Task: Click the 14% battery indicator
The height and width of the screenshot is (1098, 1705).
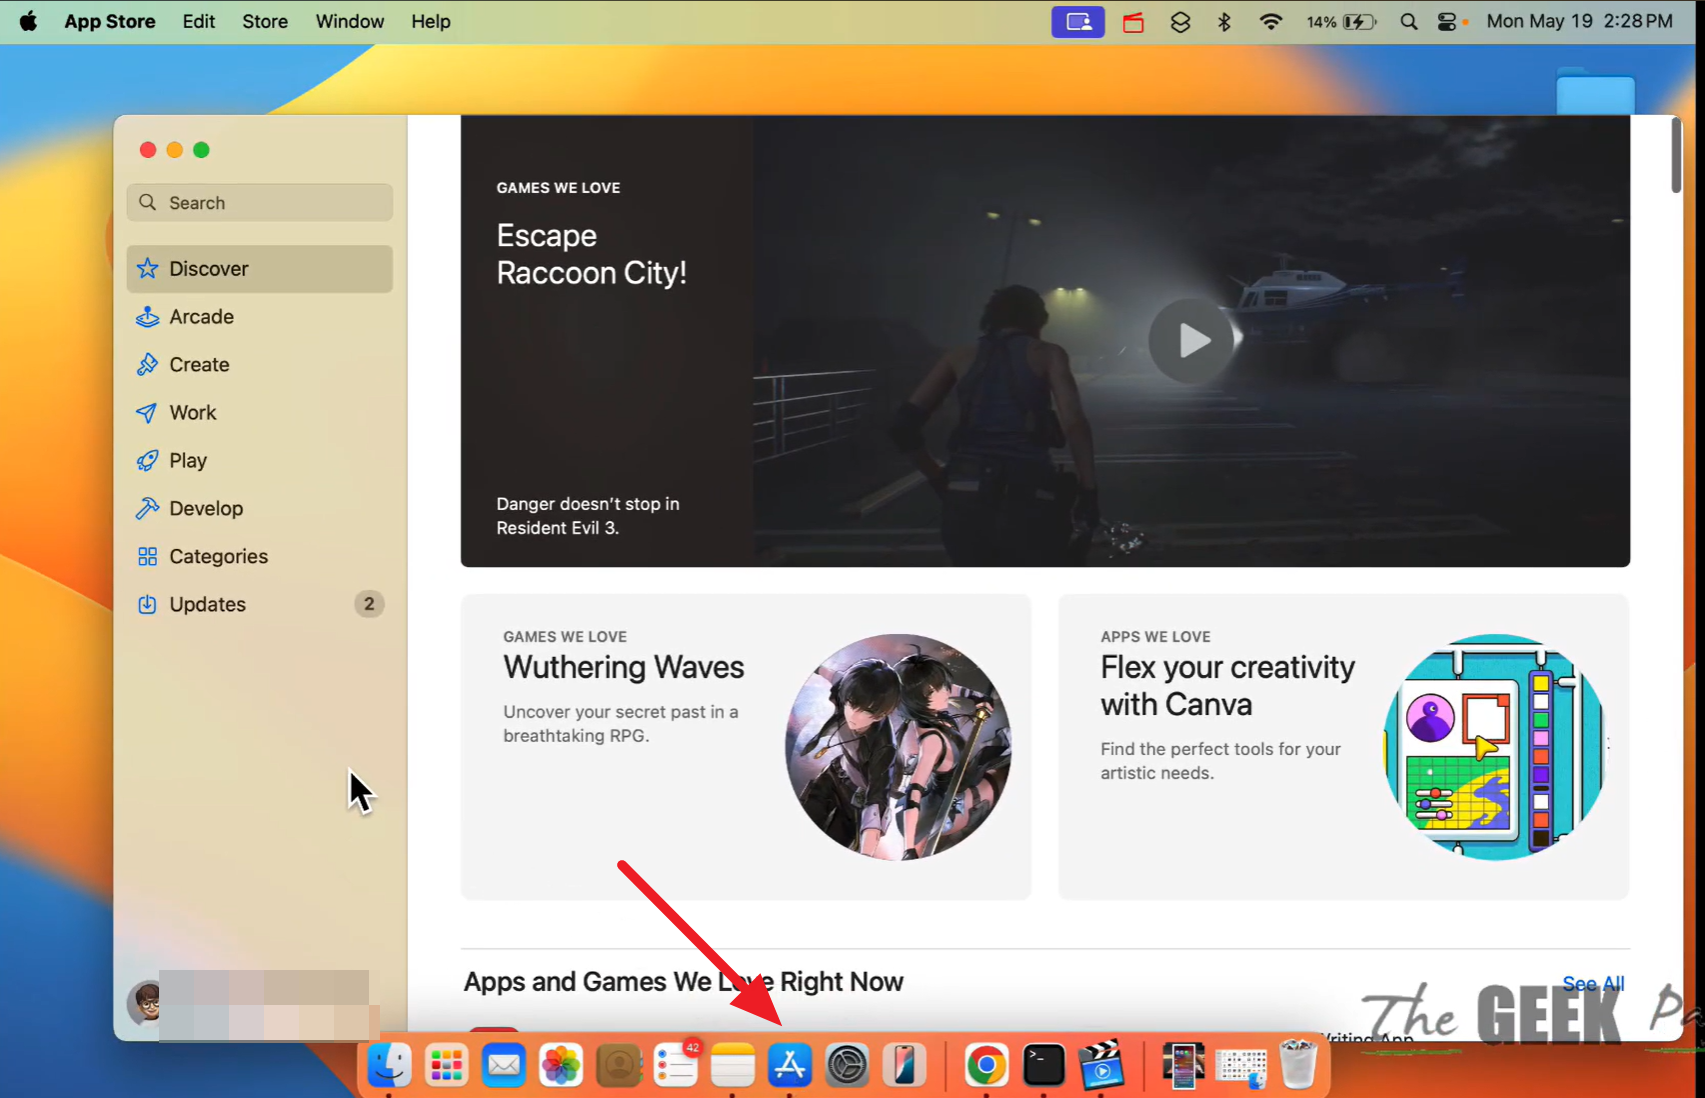Action: click(1342, 22)
